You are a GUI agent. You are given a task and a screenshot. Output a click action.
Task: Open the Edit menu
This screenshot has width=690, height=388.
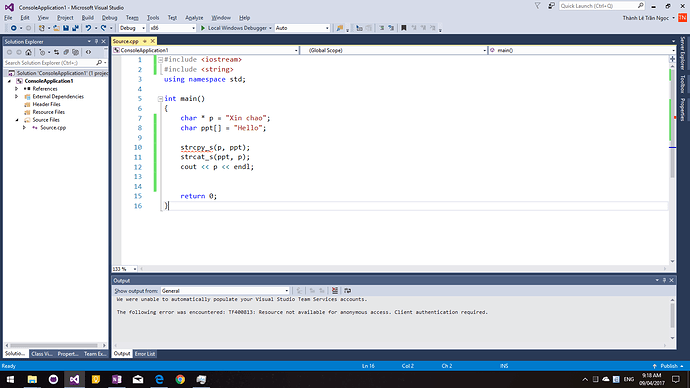coord(25,18)
